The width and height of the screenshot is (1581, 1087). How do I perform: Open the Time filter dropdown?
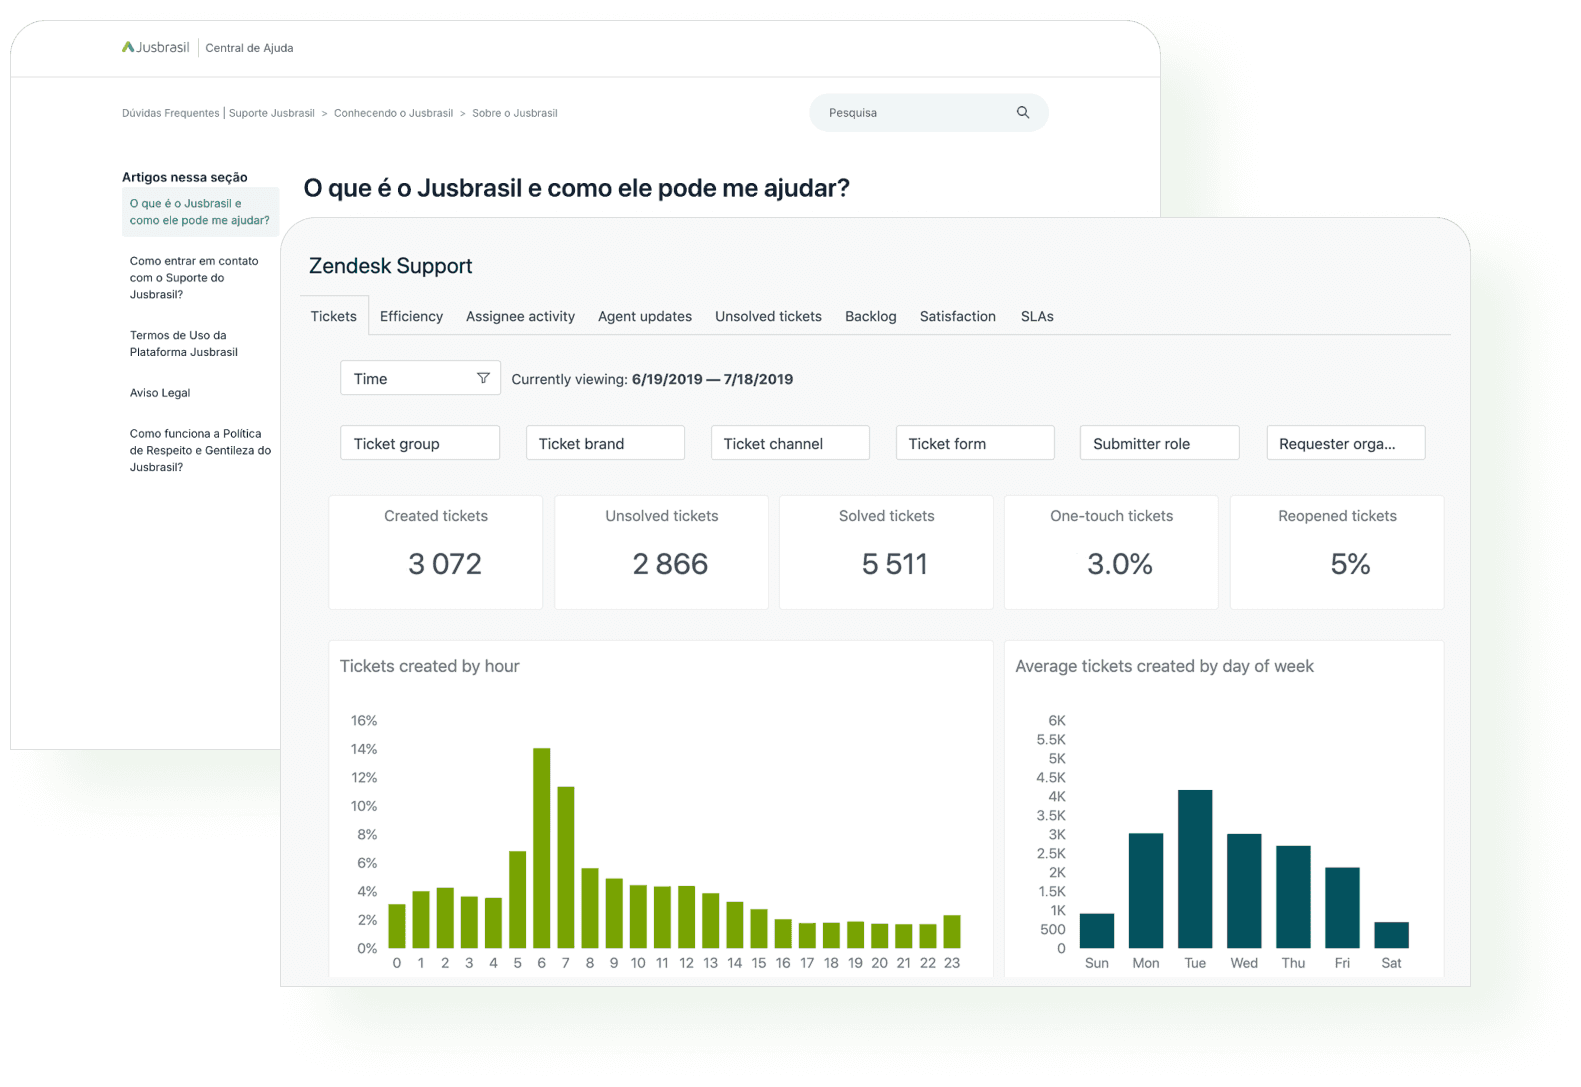(x=420, y=378)
